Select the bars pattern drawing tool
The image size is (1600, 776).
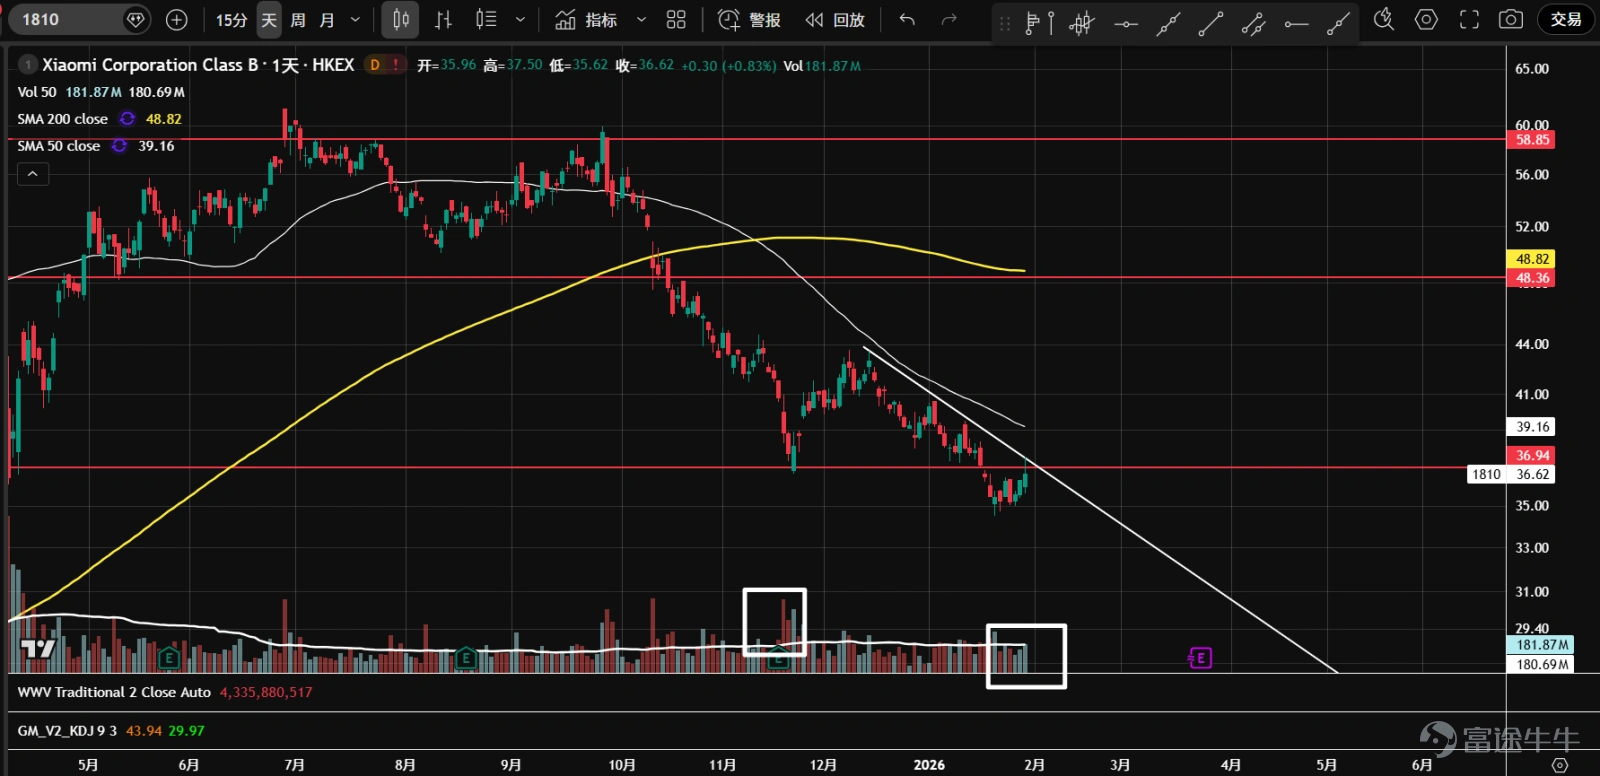coord(1082,22)
